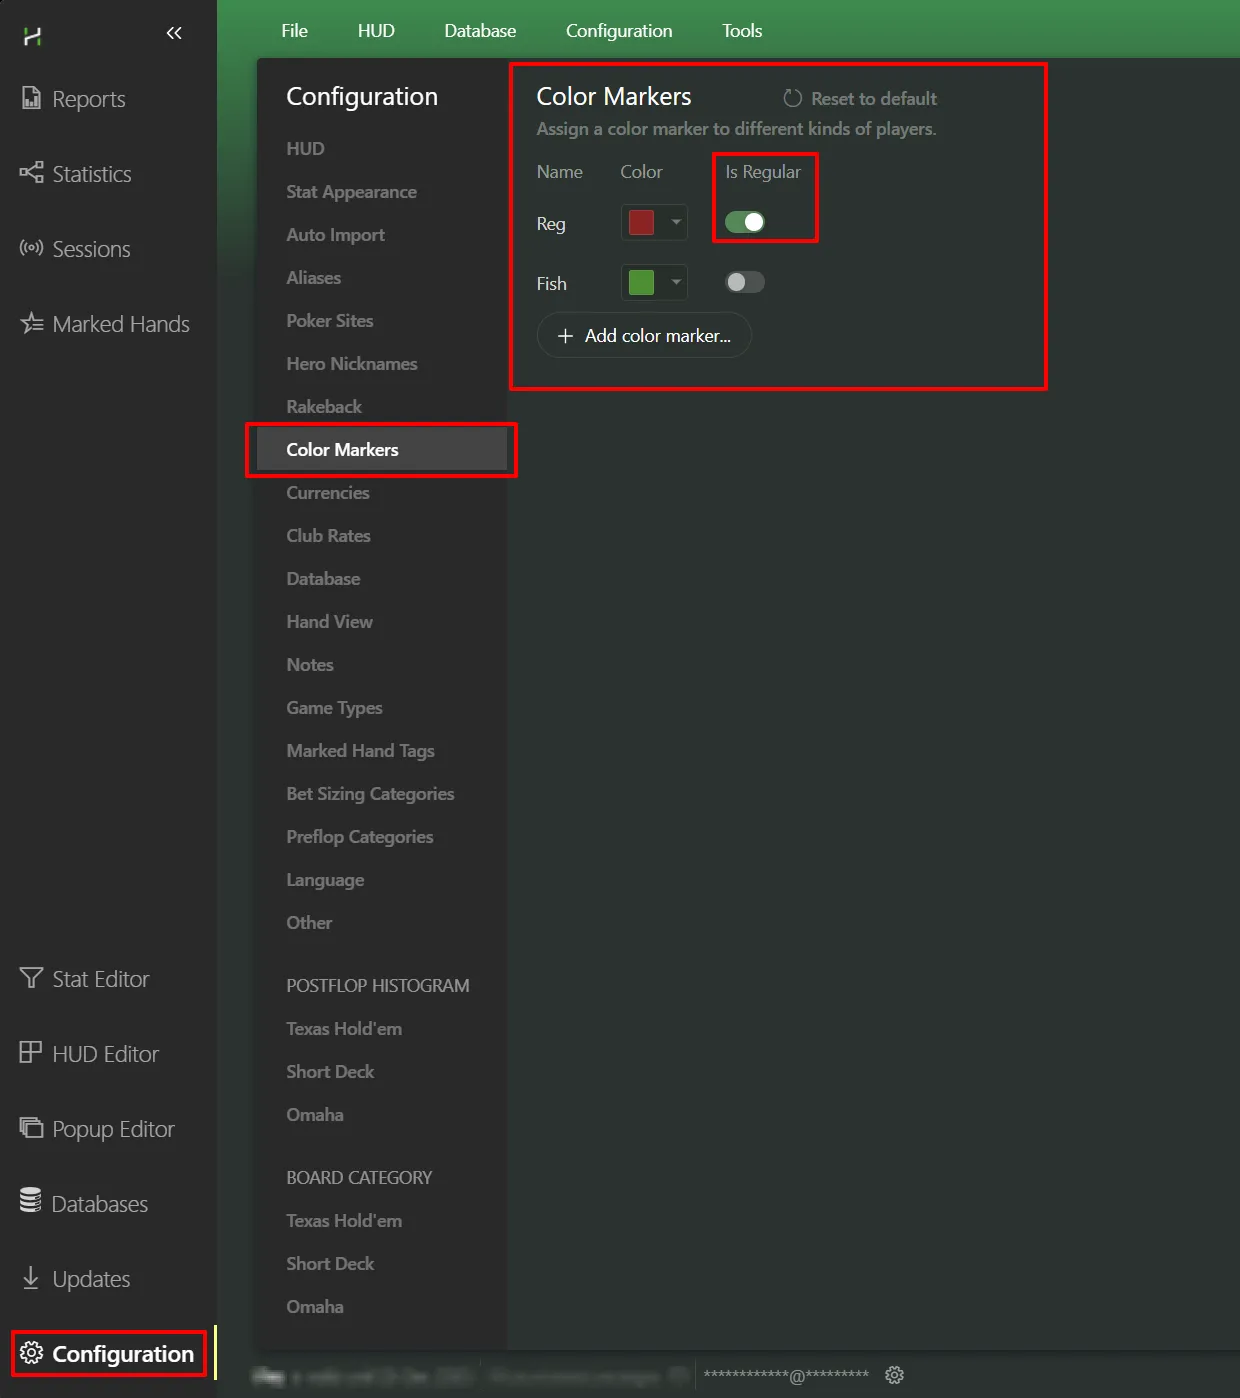Open the Statistics section icon

click(31, 173)
